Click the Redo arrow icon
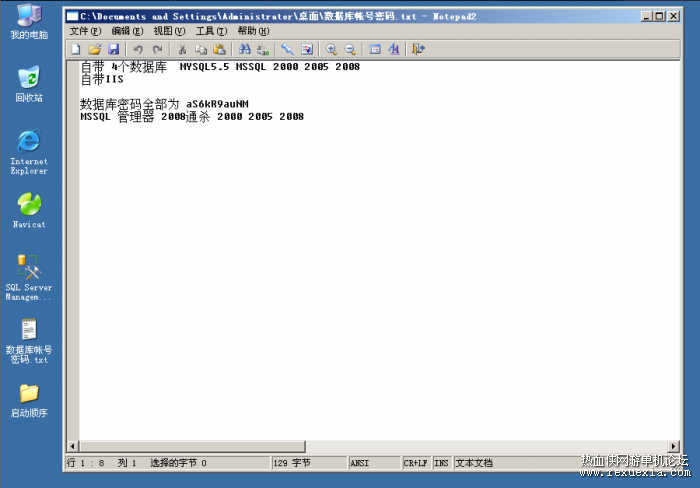 coord(157,49)
